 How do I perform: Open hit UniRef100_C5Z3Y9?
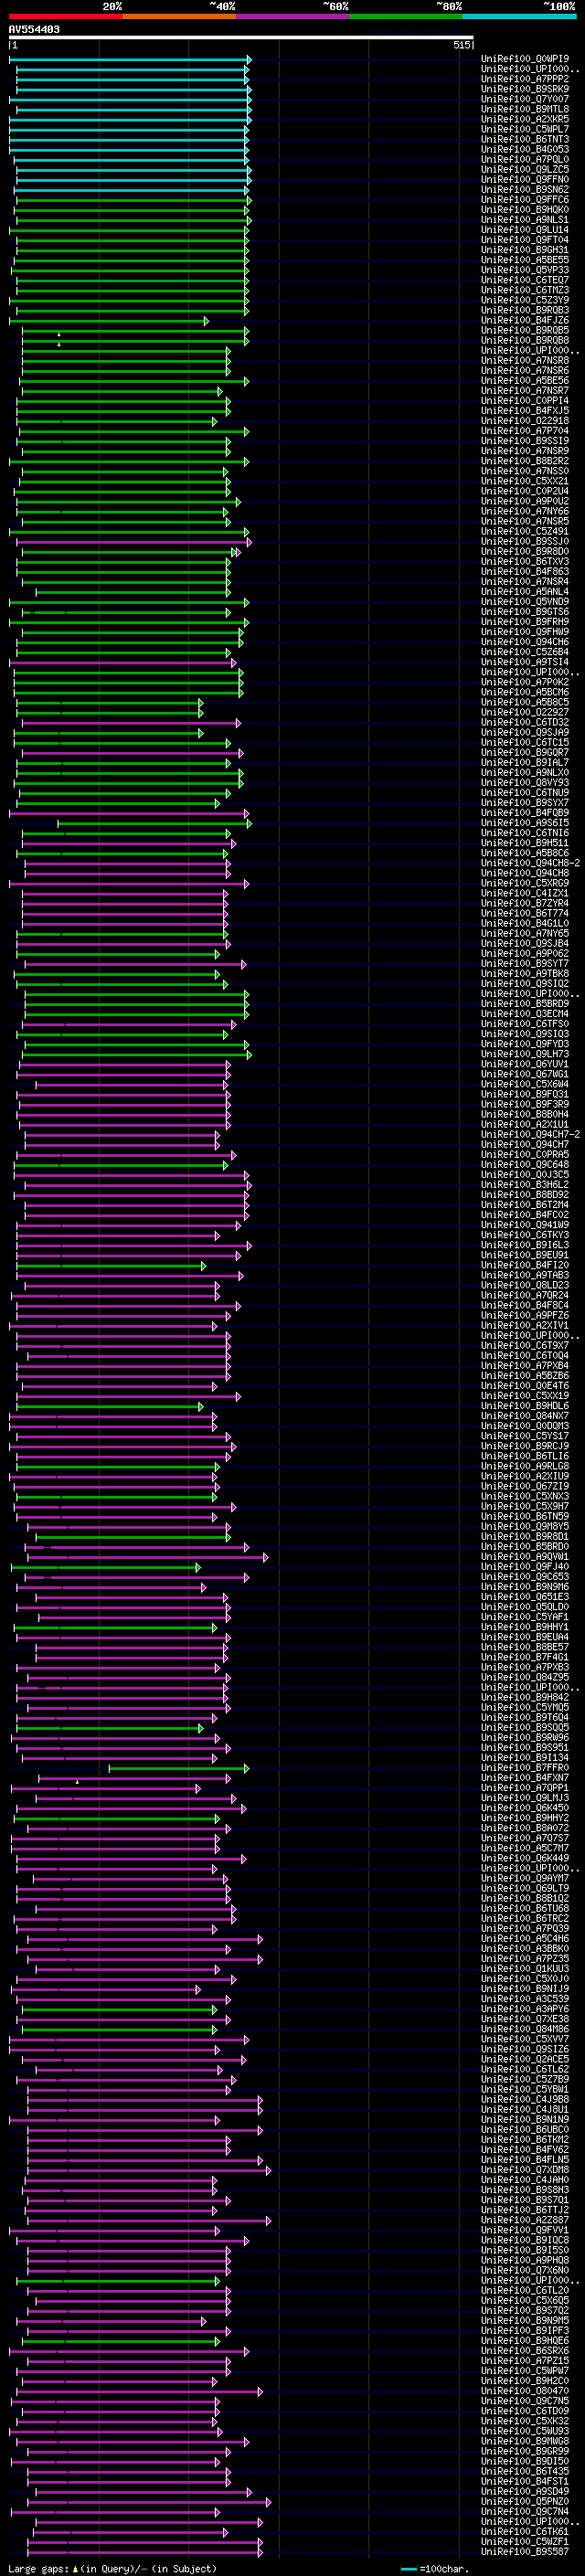525,300
